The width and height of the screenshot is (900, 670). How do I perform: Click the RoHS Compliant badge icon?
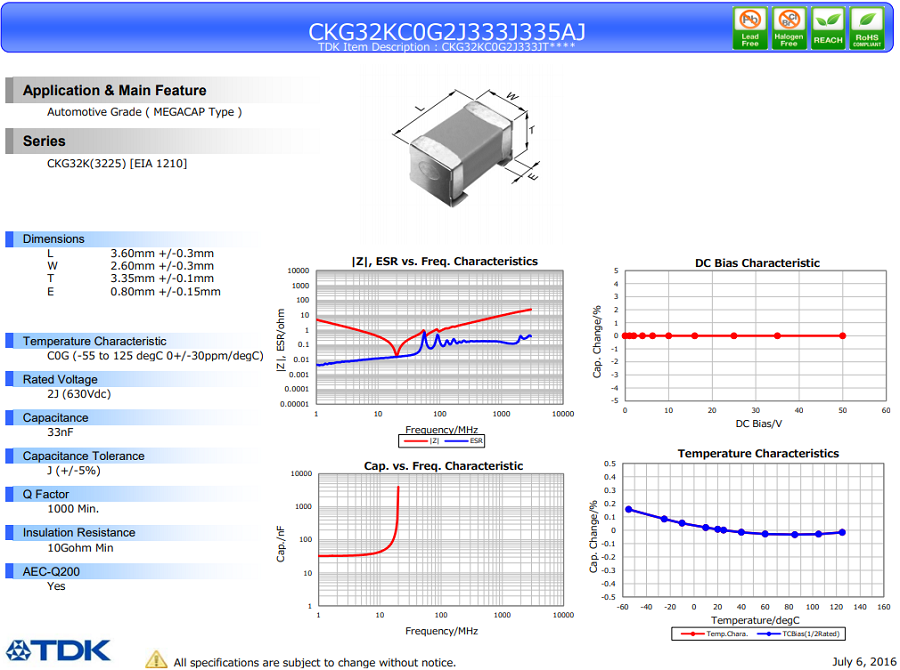click(867, 28)
